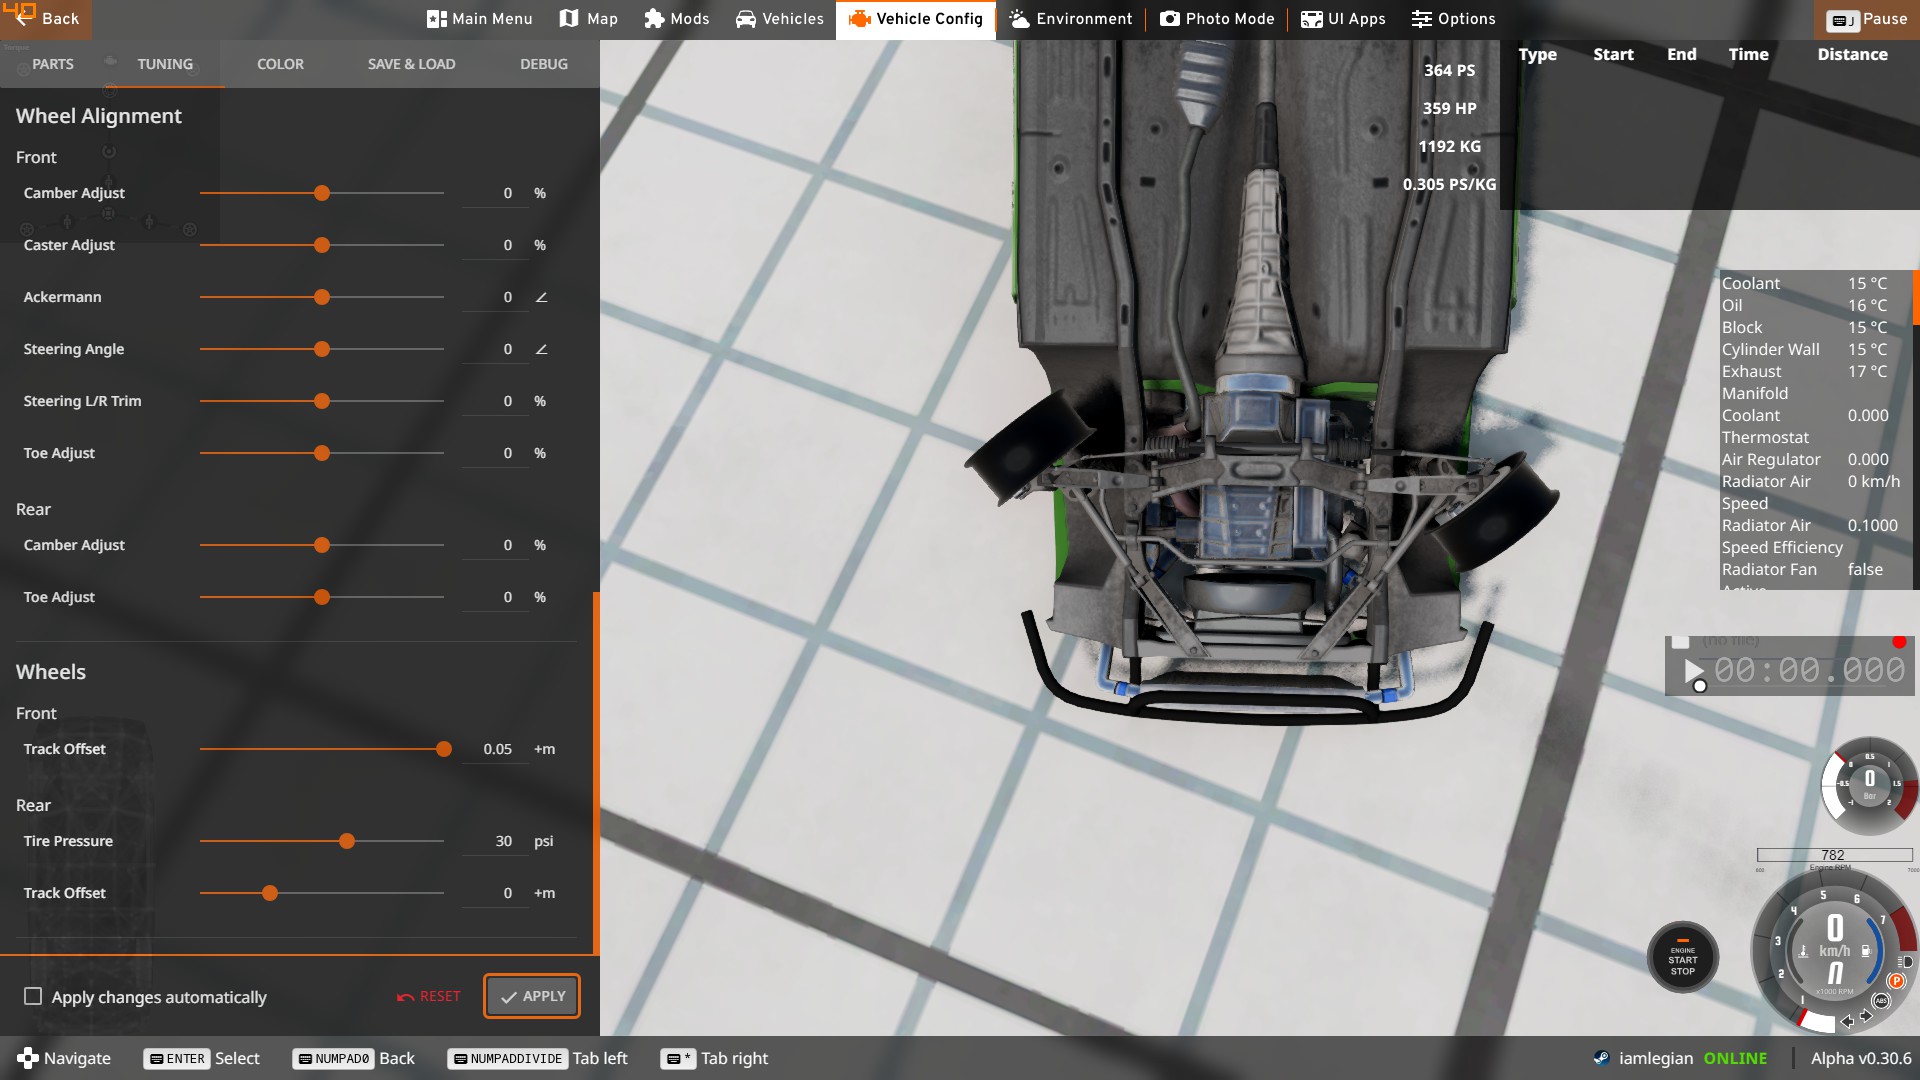The height and width of the screenshot is (1080, 1920).
Task: Open Environment settings
Action: coord(1070,19)
